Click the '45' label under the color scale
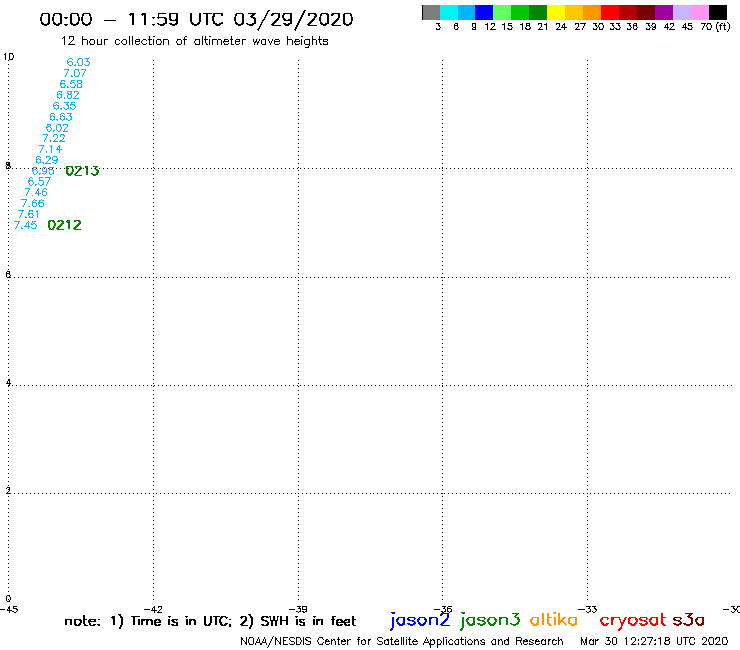Image resolution: width=740 pixels, height=650 pixels. click(687, 27)
